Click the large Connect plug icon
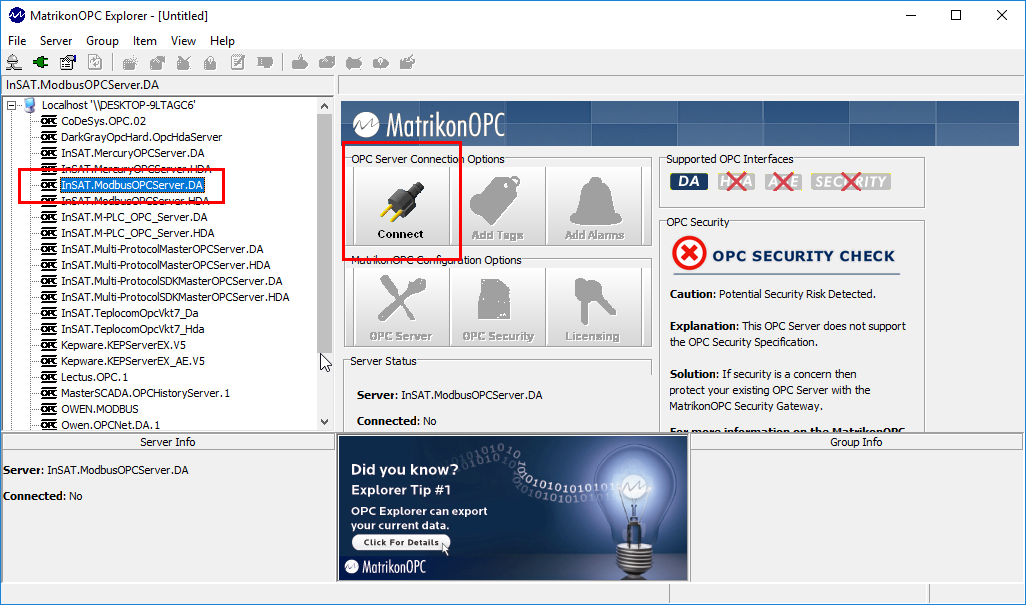This screenshot has height=605, width=1026. point(400,204)
